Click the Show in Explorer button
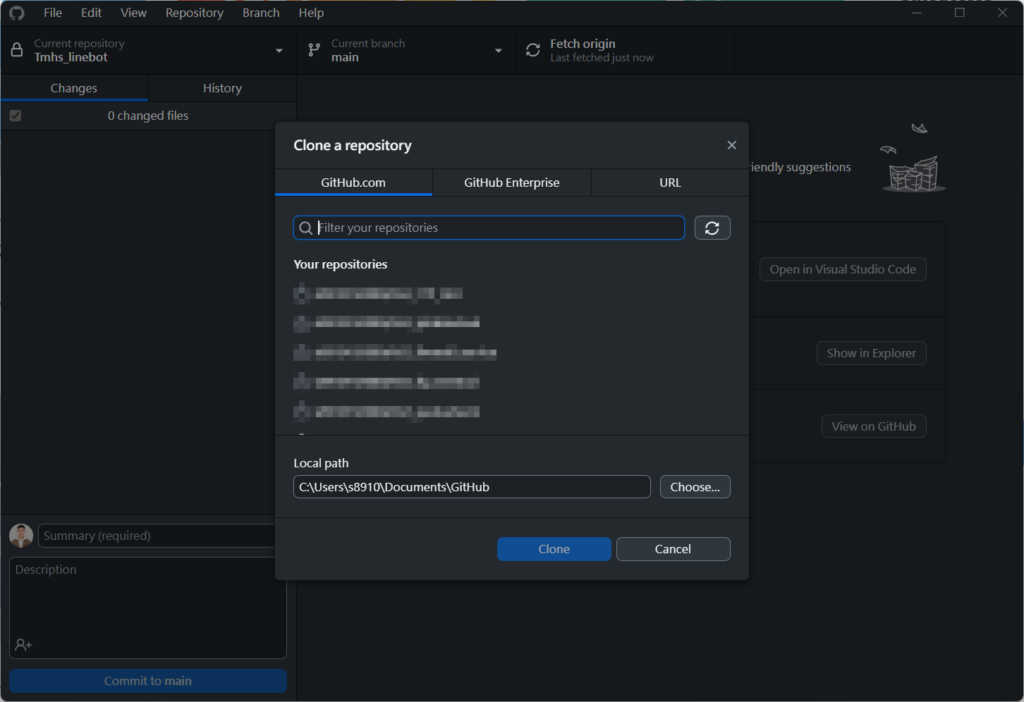Viewport: 1024px width, 702px height. click(x=871, y=353)
